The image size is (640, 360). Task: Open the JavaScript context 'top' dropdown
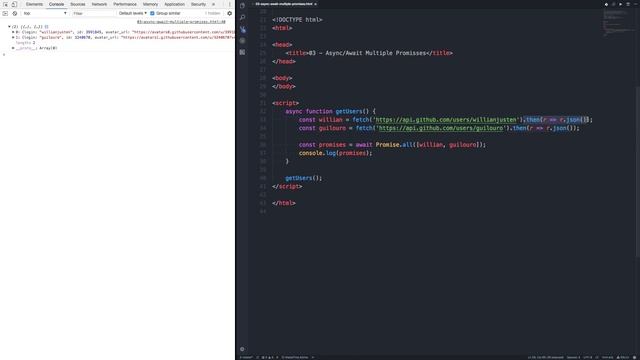point(44,13)
